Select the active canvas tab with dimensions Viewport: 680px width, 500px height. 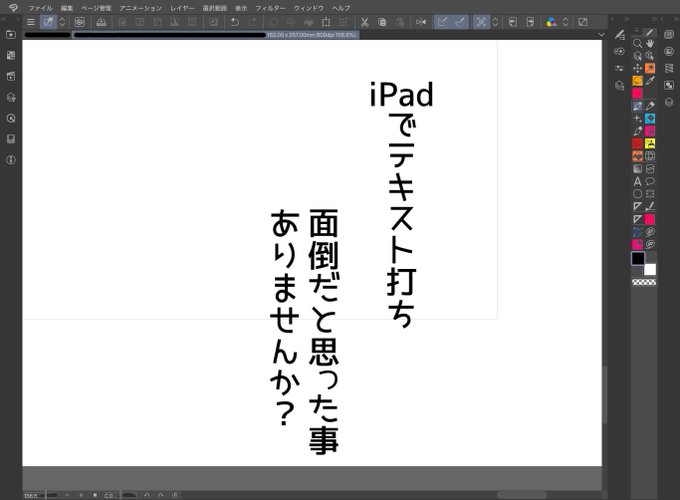point(216,35)
